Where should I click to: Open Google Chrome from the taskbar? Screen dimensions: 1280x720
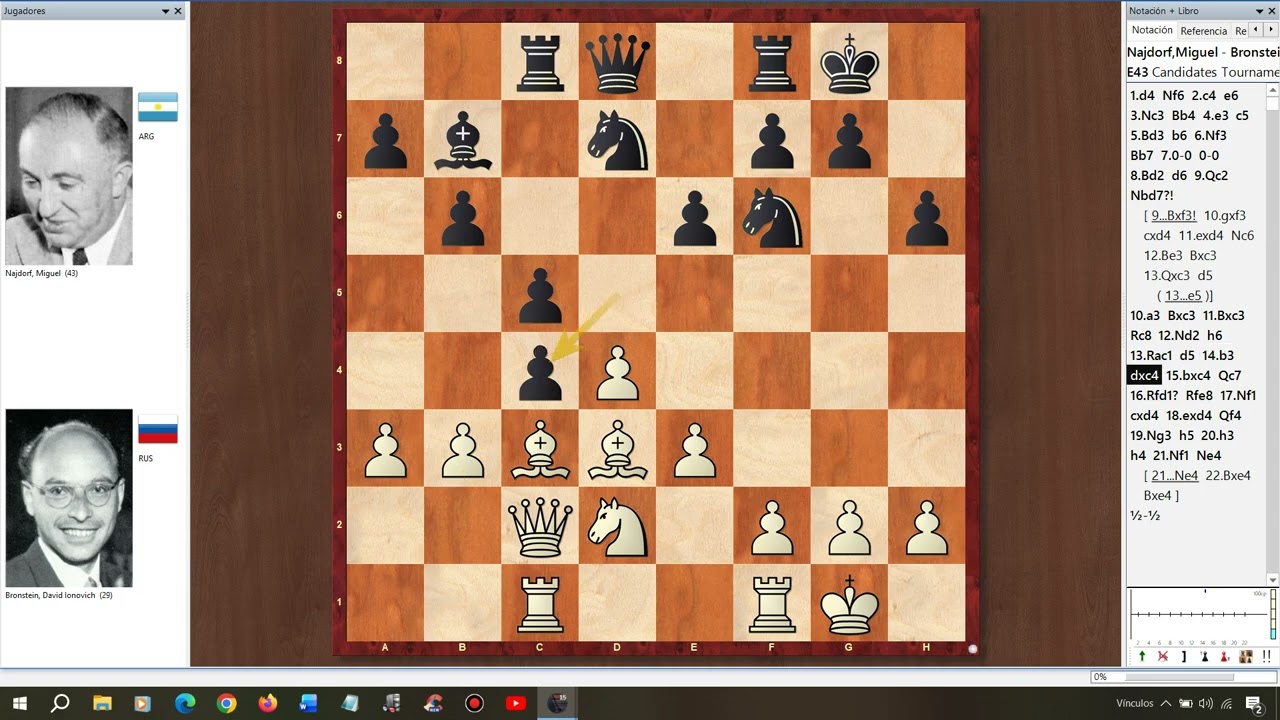pyautogui.click(x=226, y=703)
